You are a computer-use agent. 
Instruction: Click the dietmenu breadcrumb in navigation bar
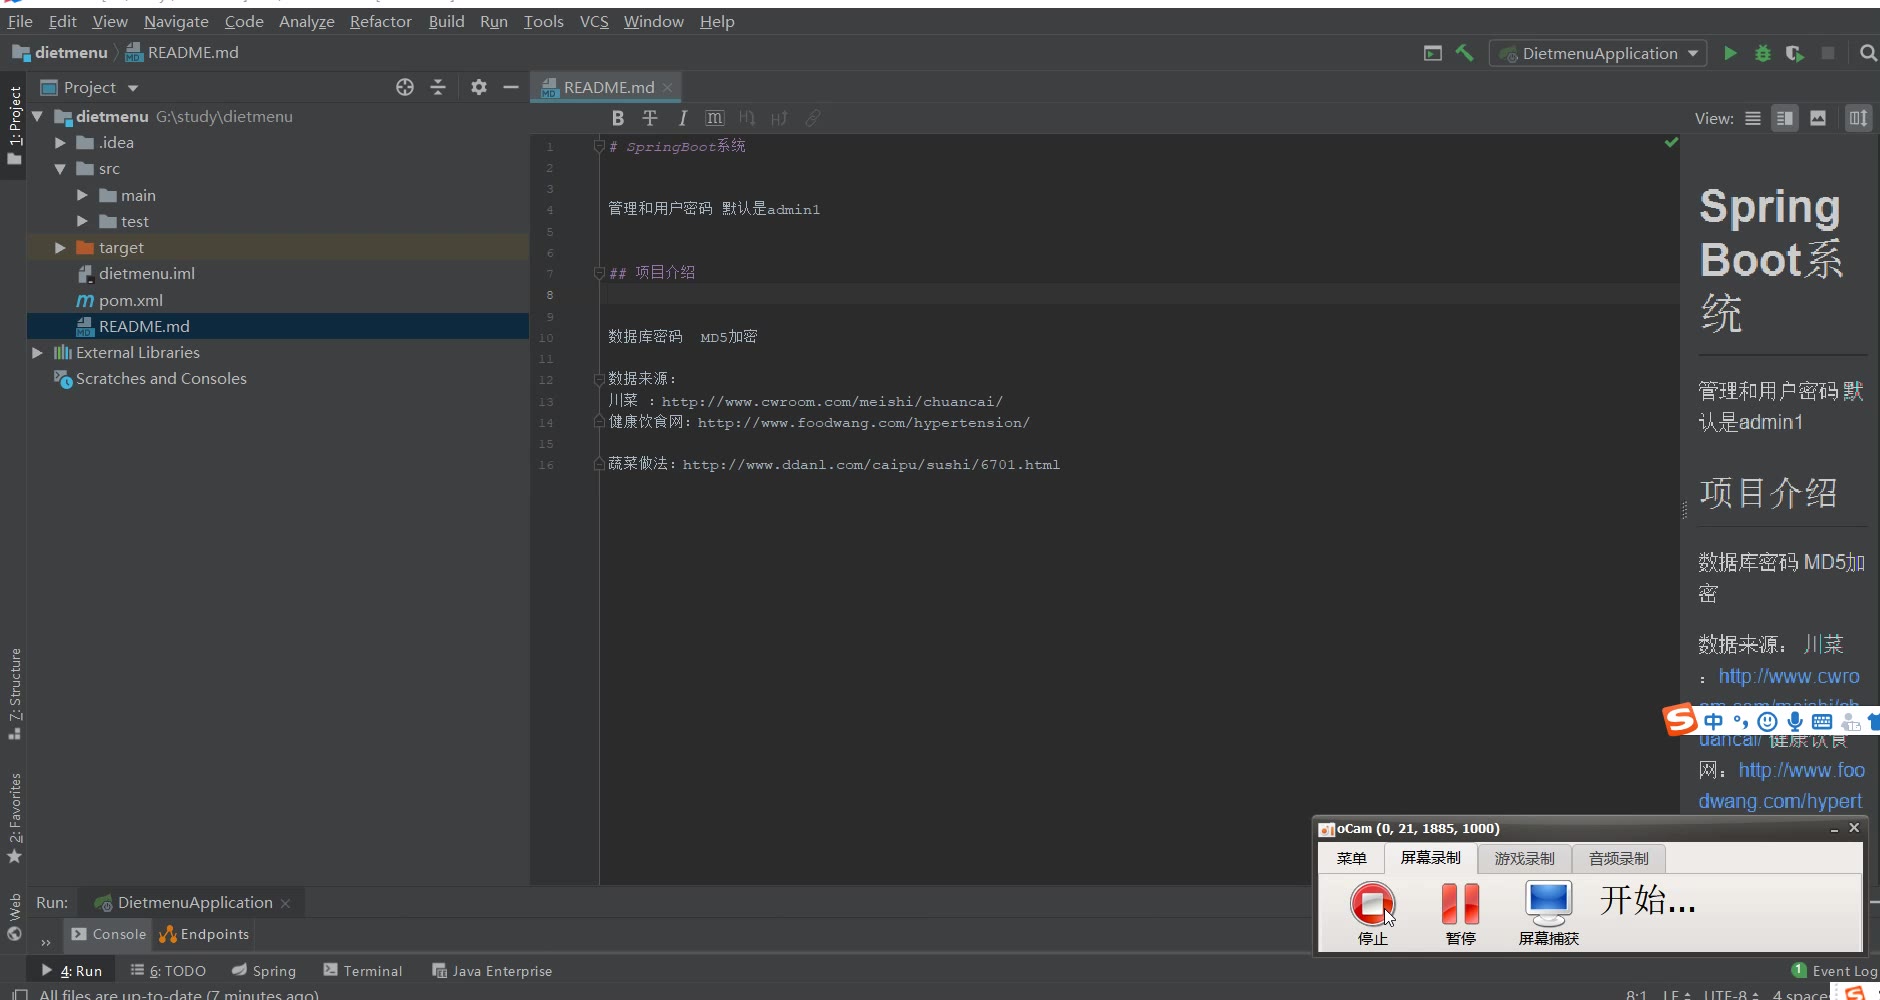(60, 52)
